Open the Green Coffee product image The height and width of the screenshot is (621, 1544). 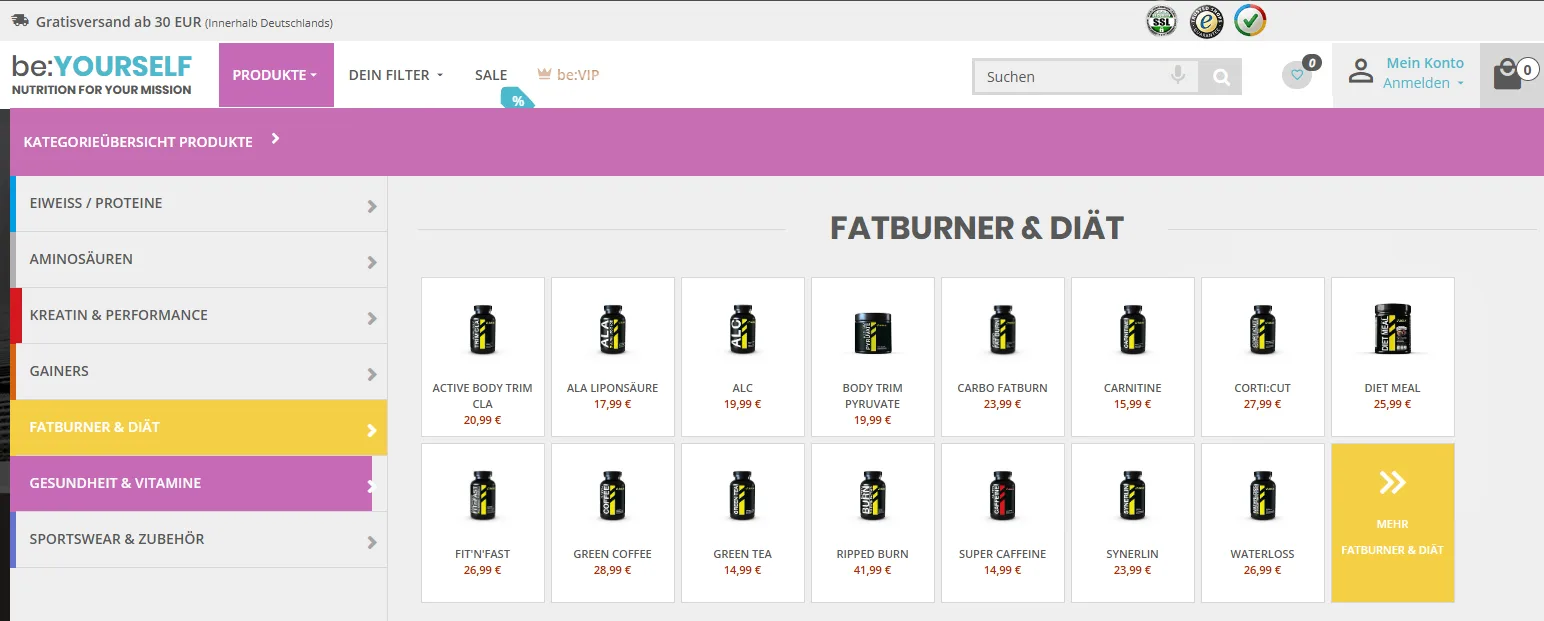tap(613, 496)
